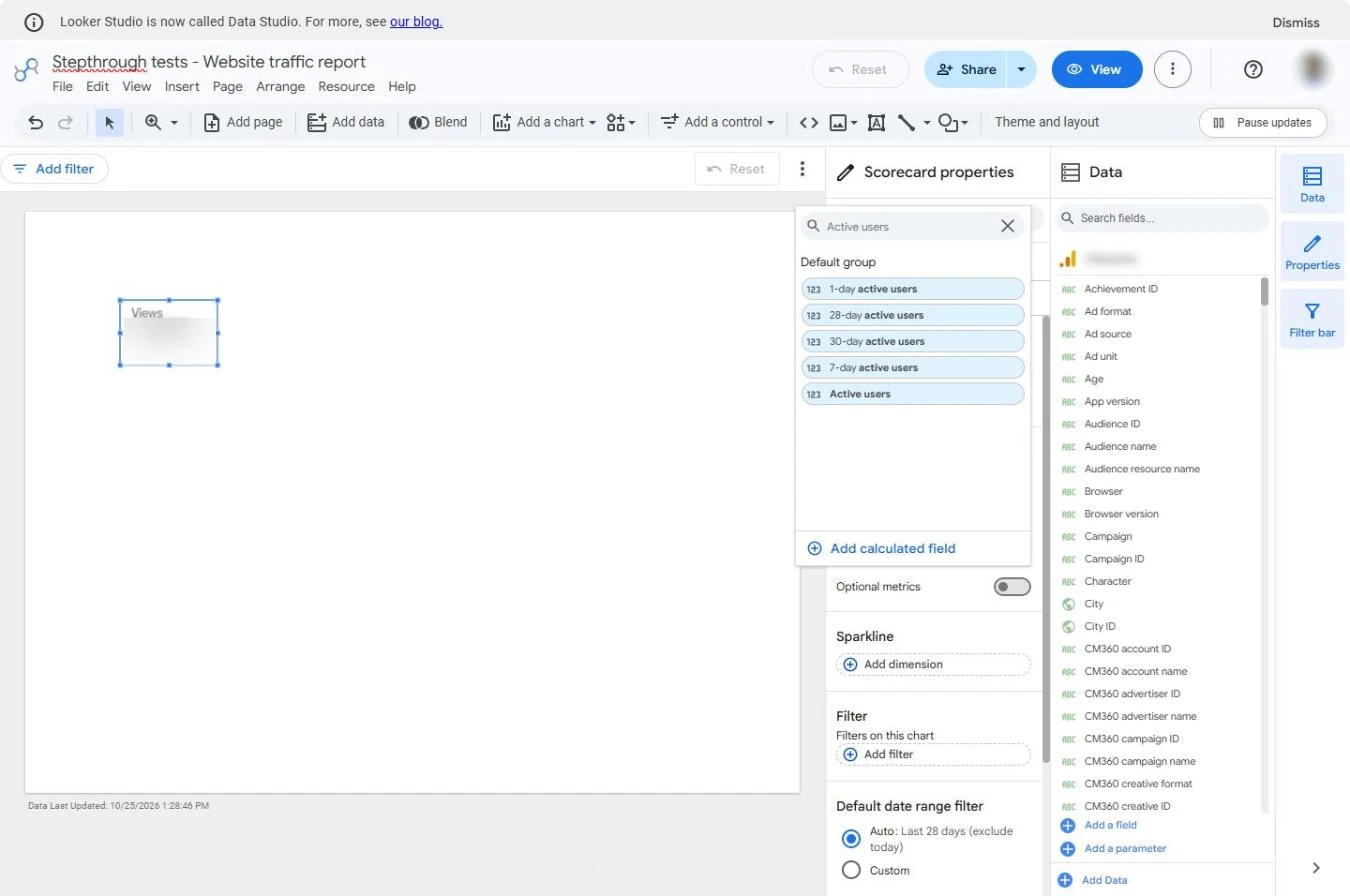Insert a URL embed with the code icon

coord(809,122)
